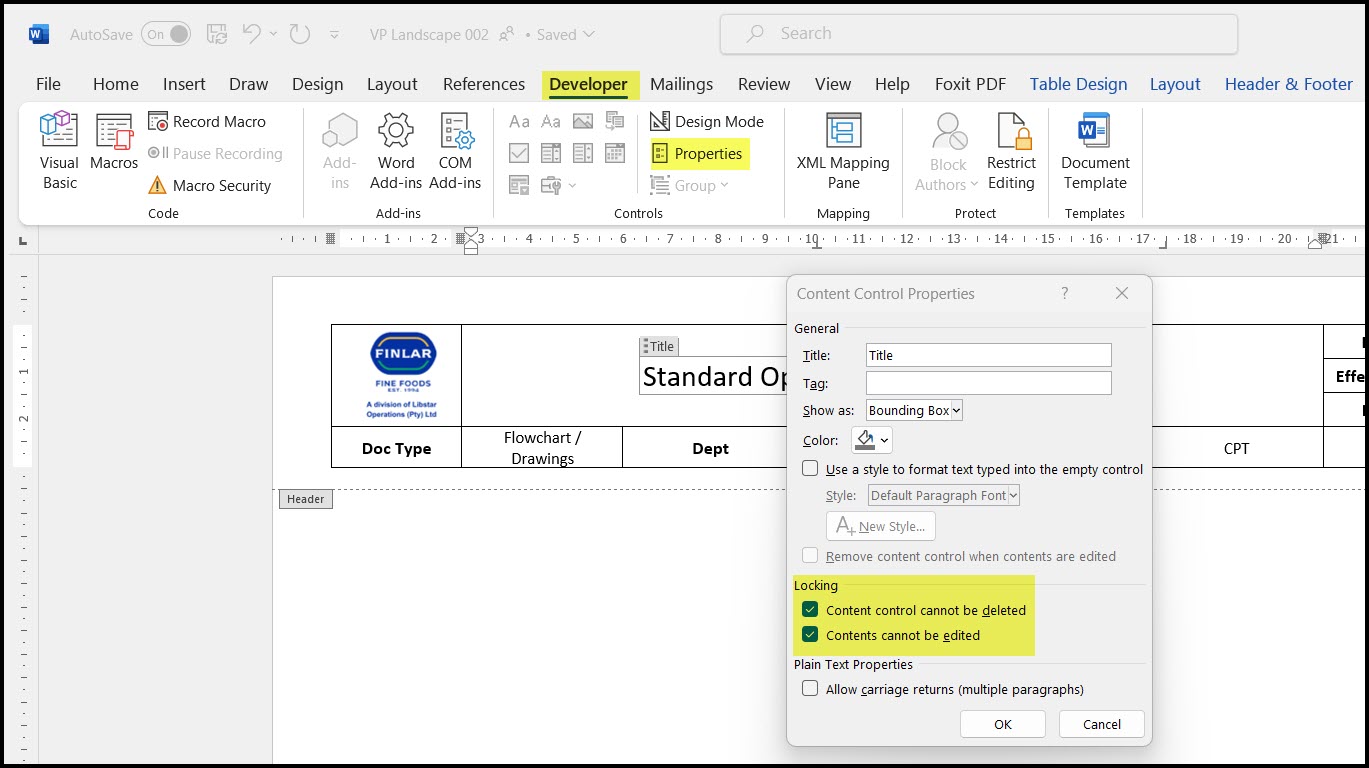Open Macro Security settings
This screenshot has height=768, width=1369.
tap(210, 185)
